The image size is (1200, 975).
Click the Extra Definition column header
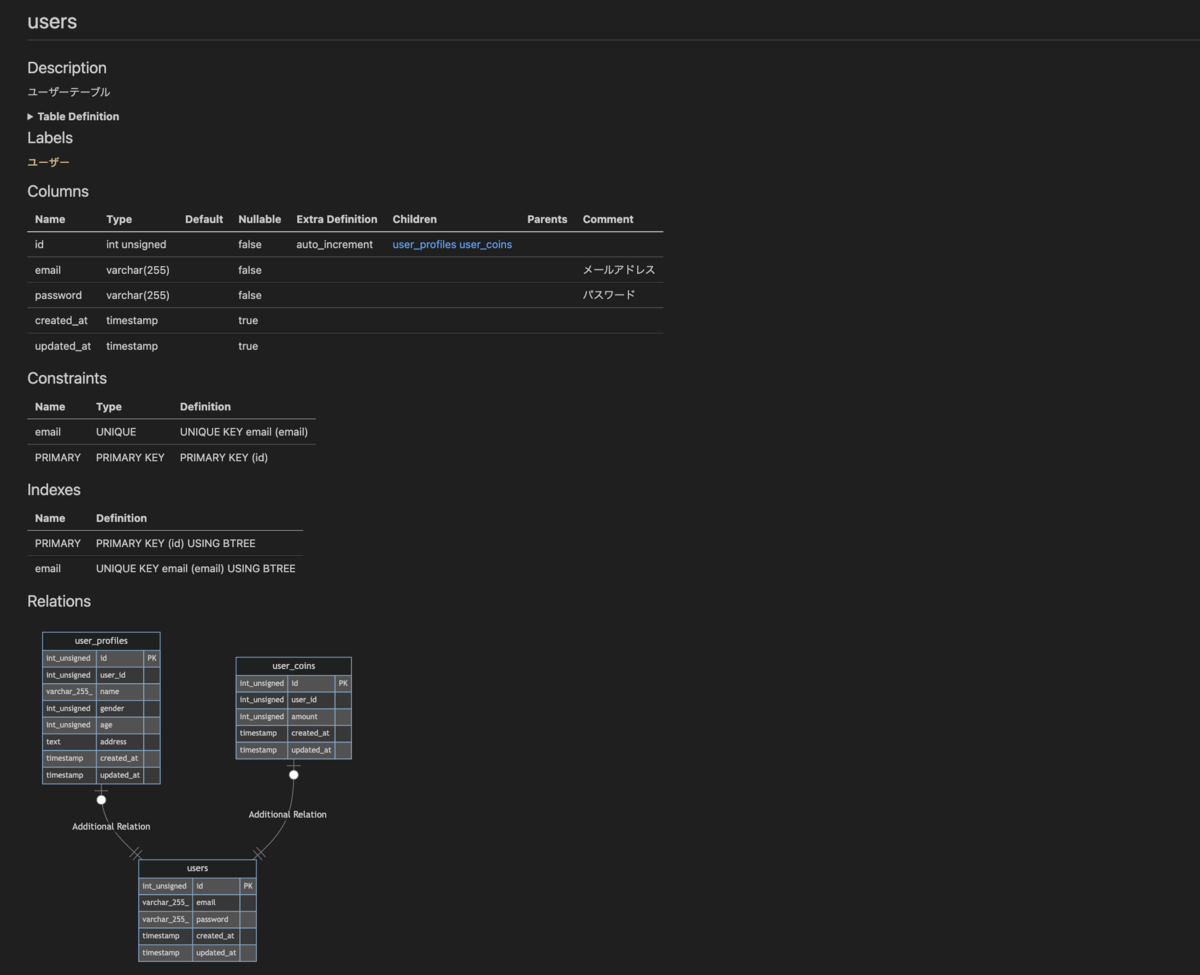337,219
